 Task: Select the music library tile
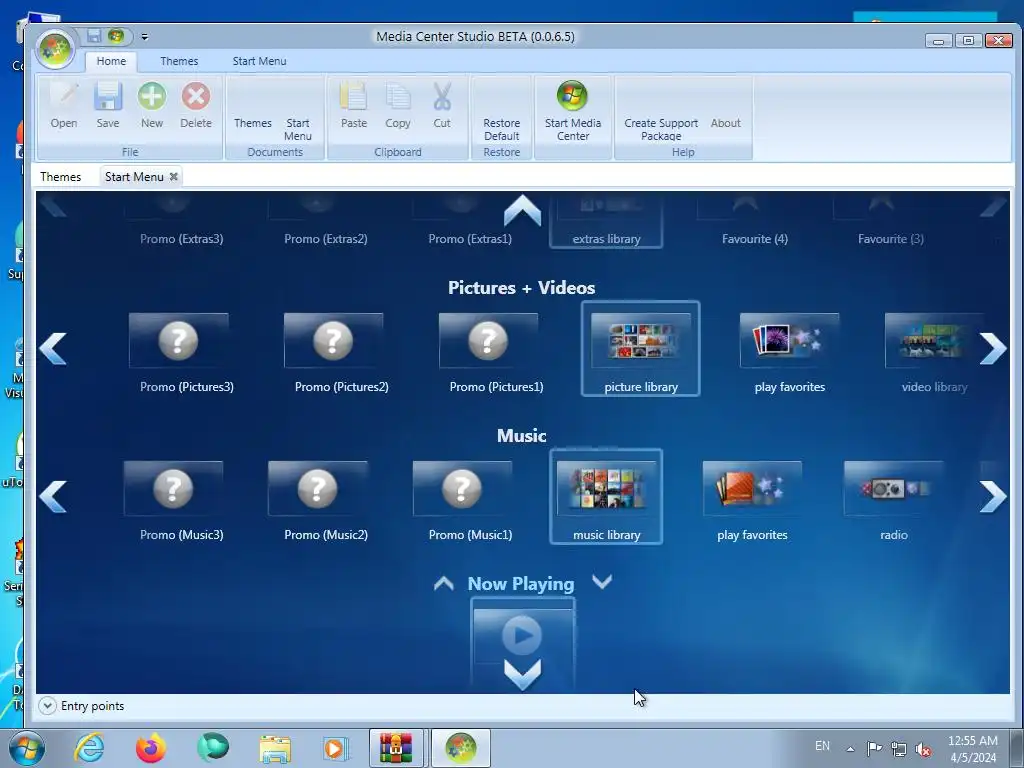coord(607,497)
